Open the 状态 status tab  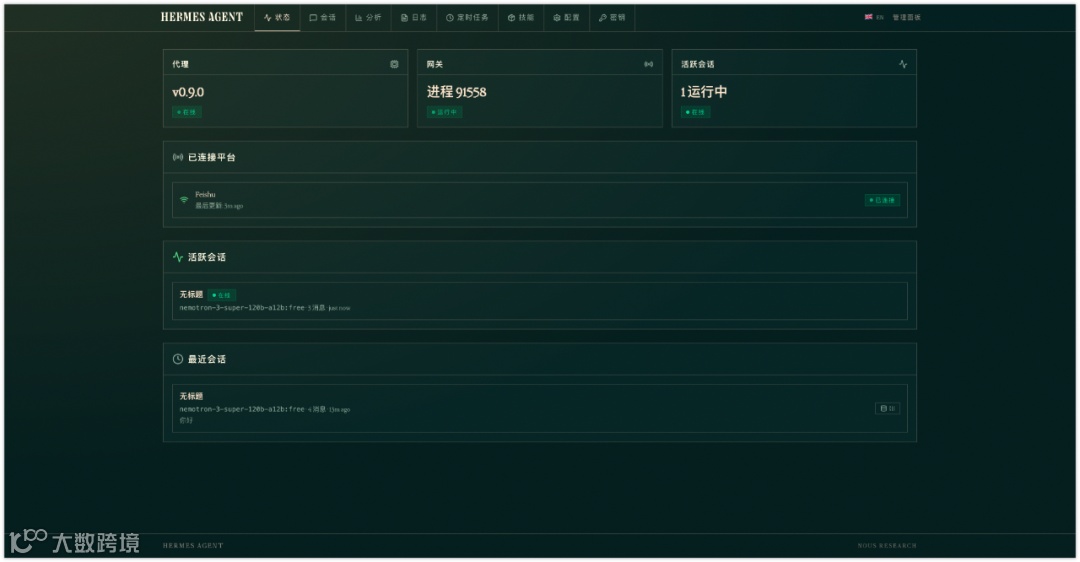(x=277, y=18)
